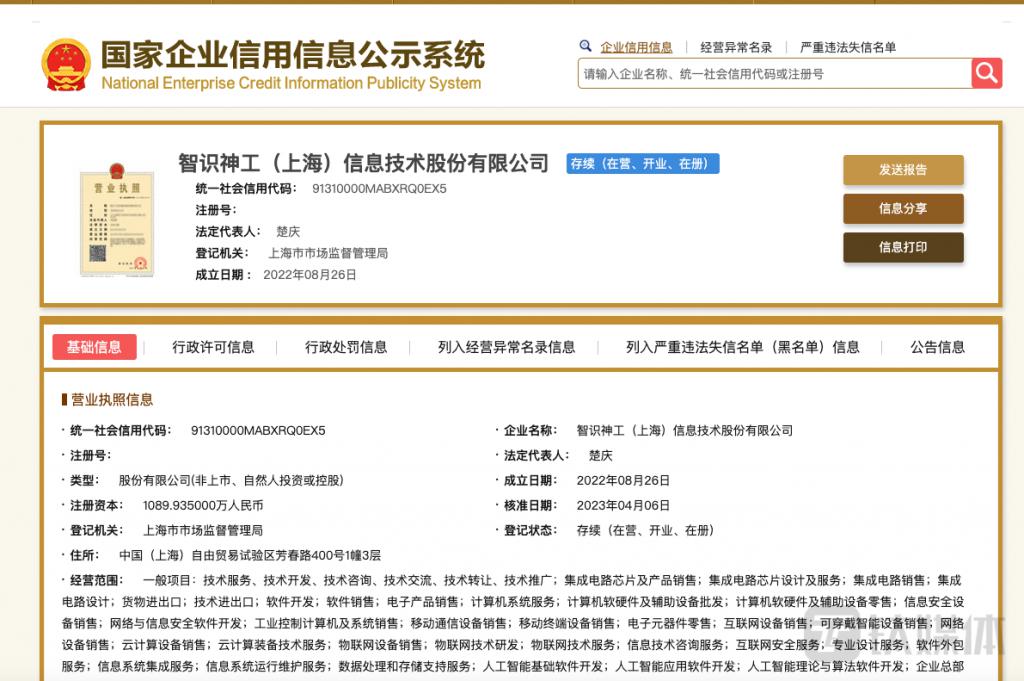Click the small magnifier icon beside 企业信用信息
1024x681 pixels.
(x=586, y=46)
